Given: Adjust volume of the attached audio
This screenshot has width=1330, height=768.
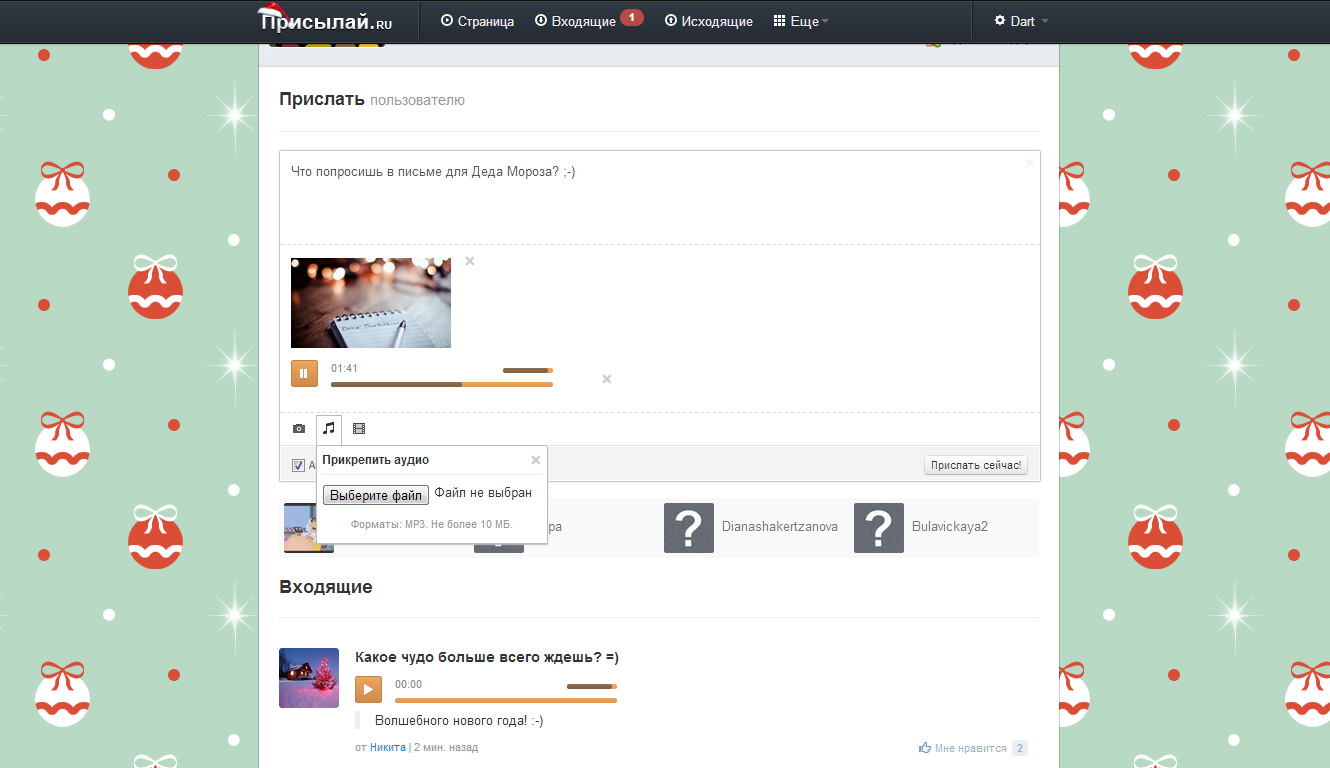Looking at the screenshot, I should tap(528, 370).
